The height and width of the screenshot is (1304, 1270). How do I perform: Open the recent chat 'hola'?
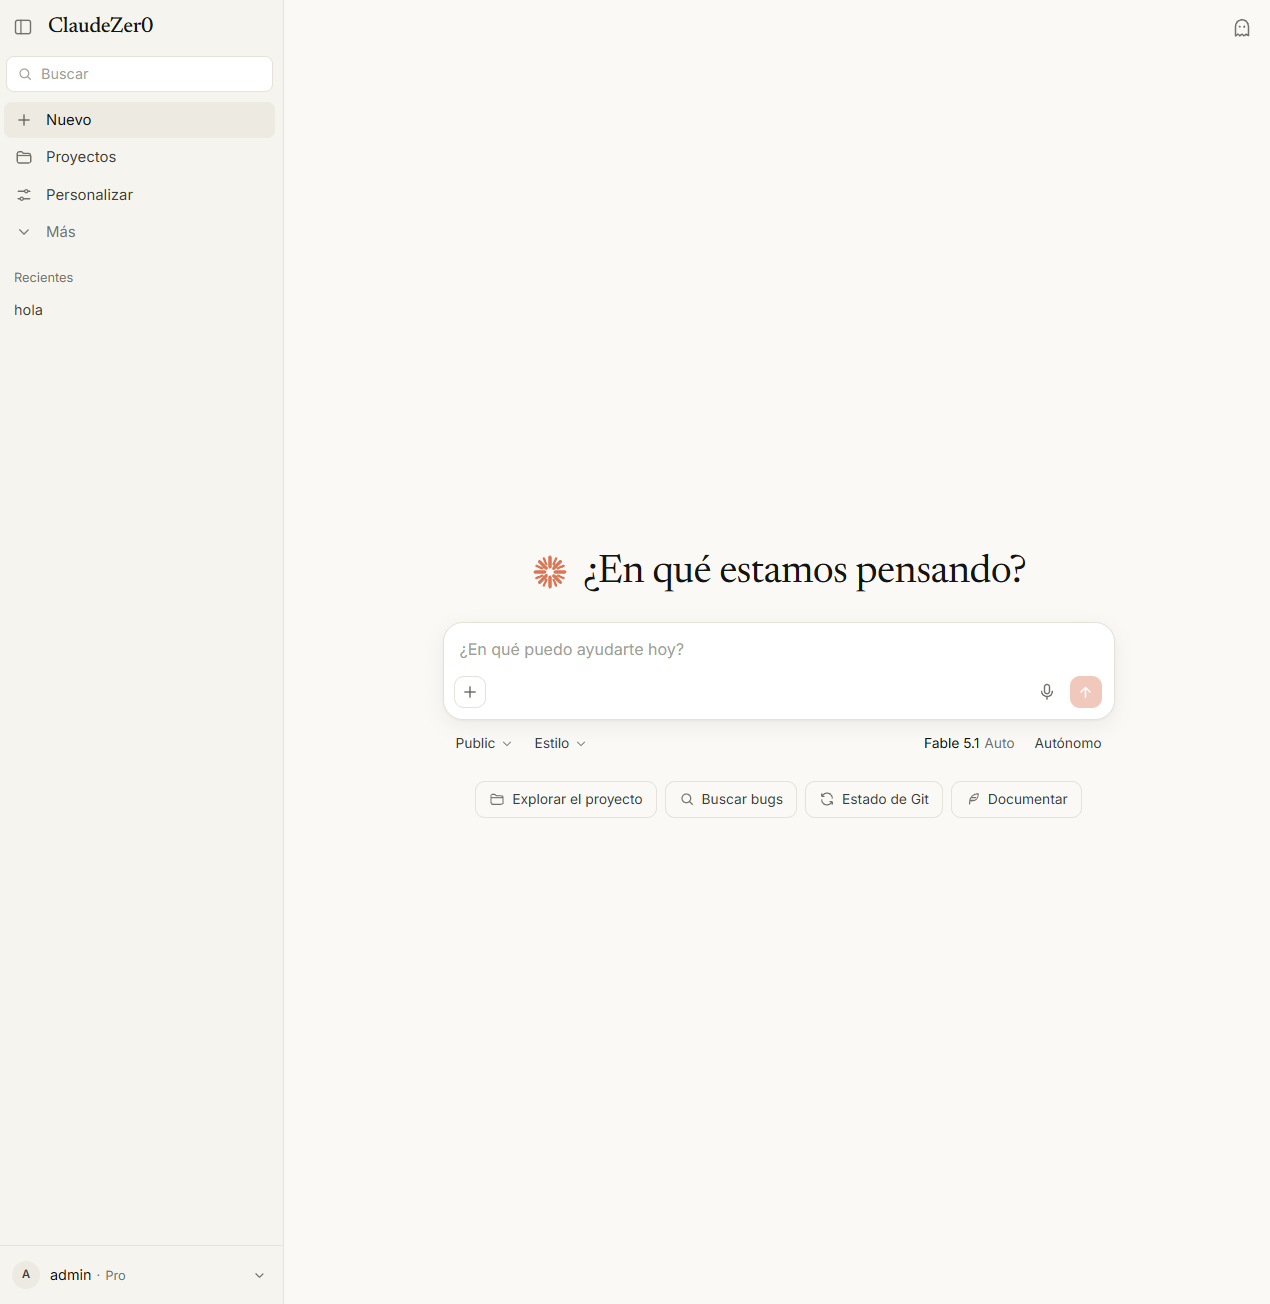tap(140, 310)
